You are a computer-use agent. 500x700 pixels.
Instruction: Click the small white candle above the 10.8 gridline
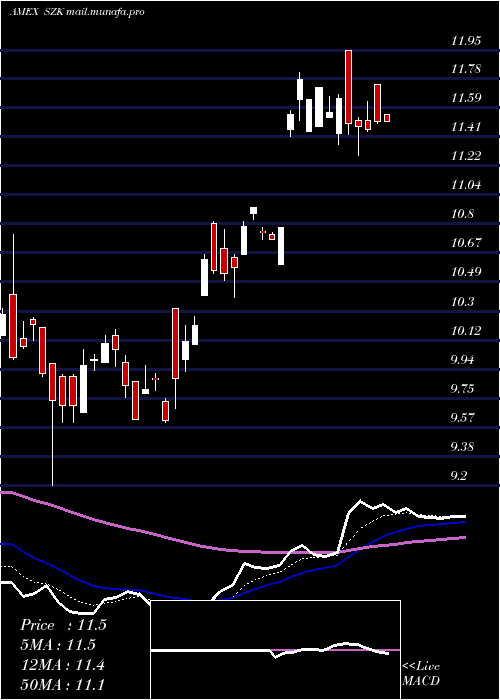(x=254, y=211)
